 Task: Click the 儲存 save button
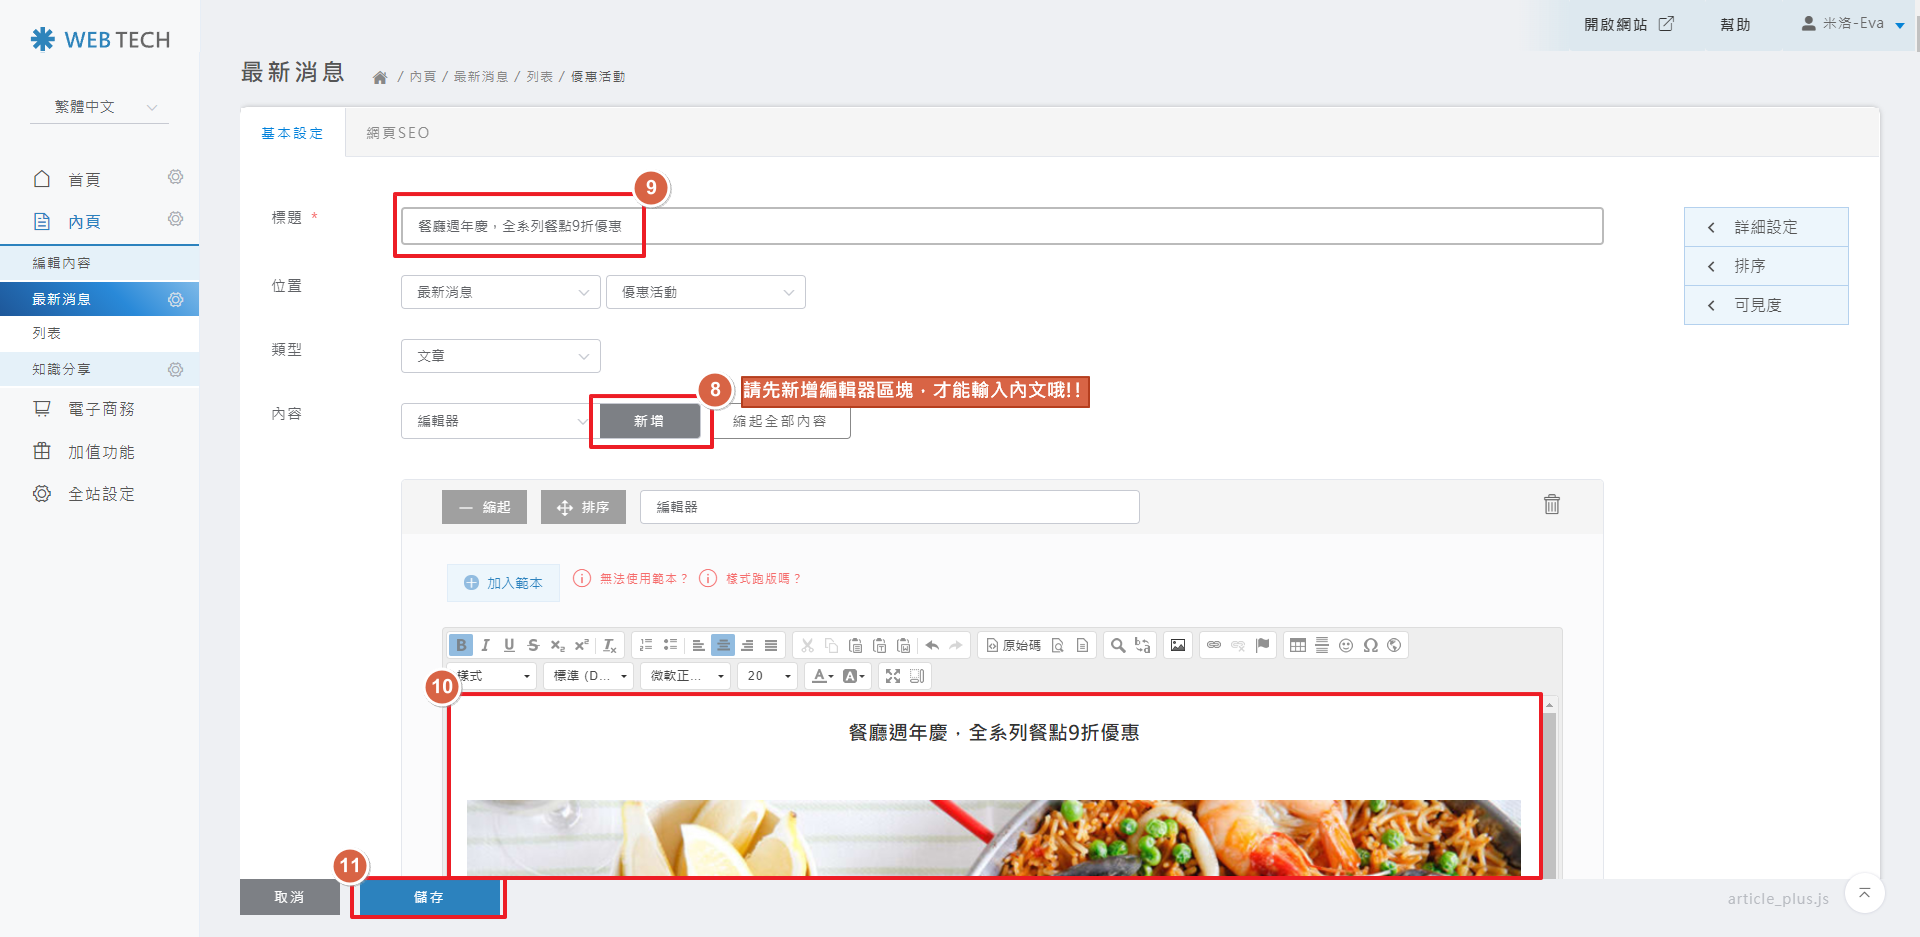pos(429,897)
